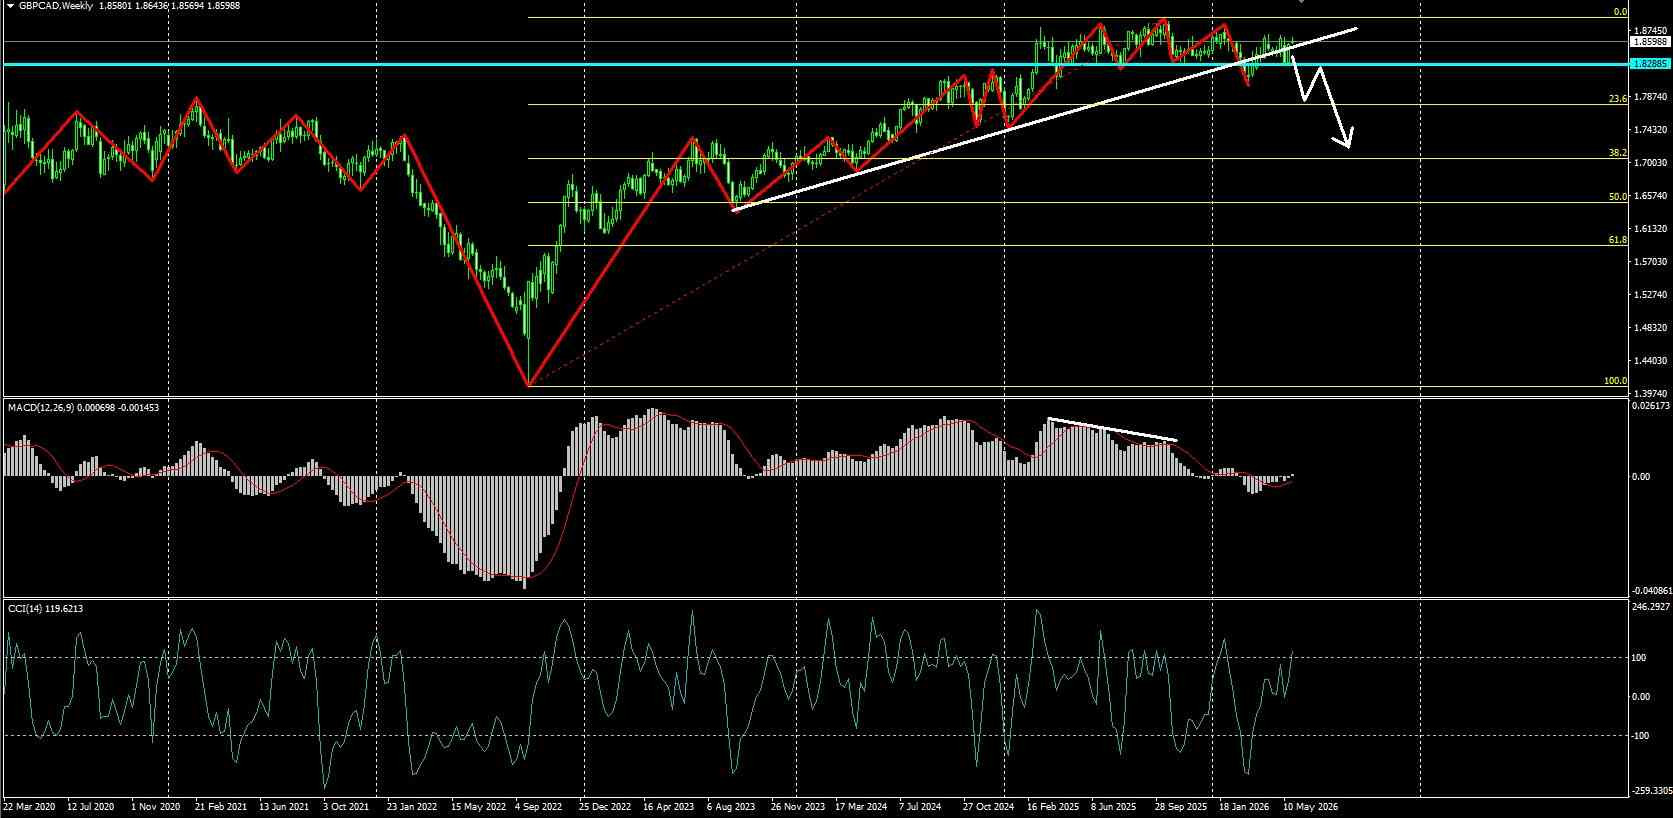
Task: Click the white downward projection arrow head
Action: (x=1346, y=139)
